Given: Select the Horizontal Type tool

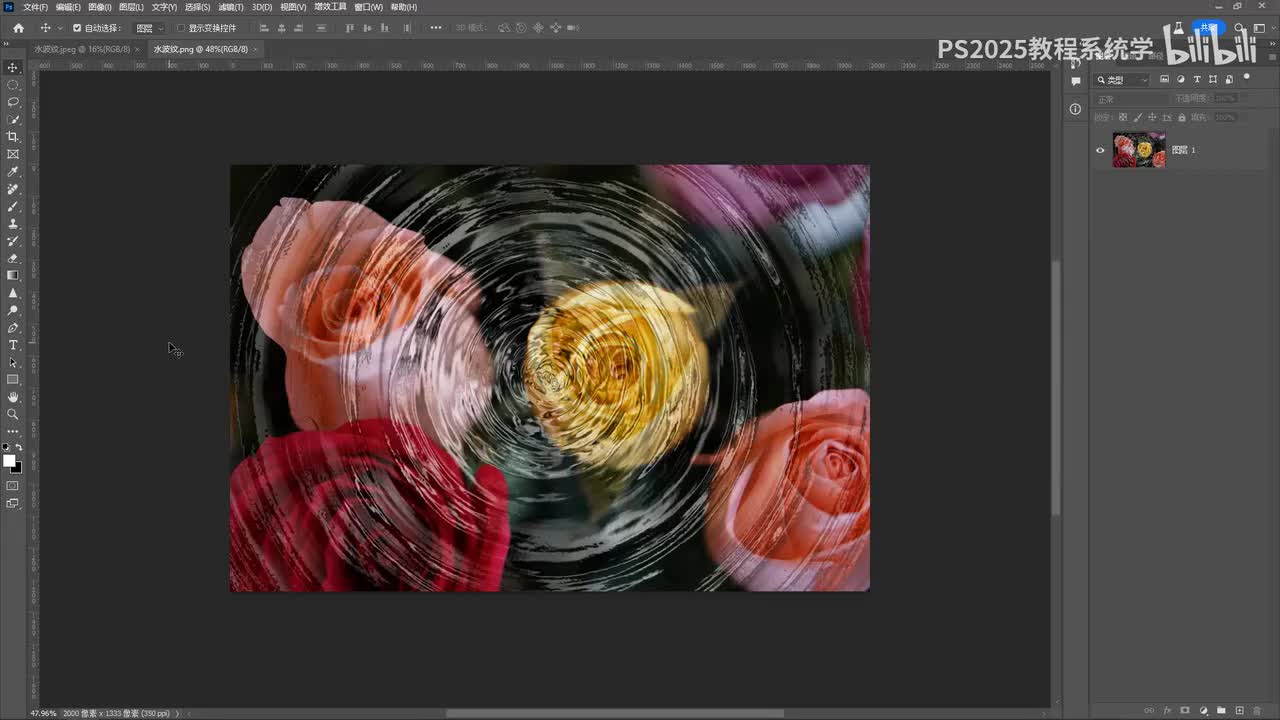Looking at the screenshot, I should pos(13,345).
